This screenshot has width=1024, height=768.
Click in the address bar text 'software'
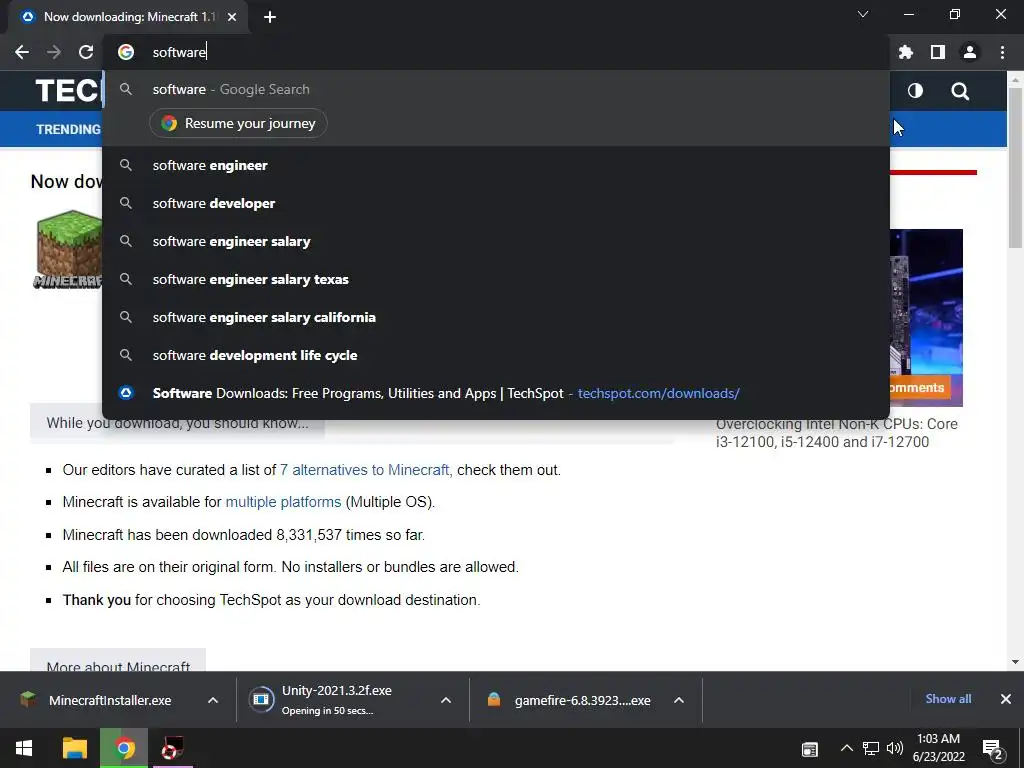179,52
